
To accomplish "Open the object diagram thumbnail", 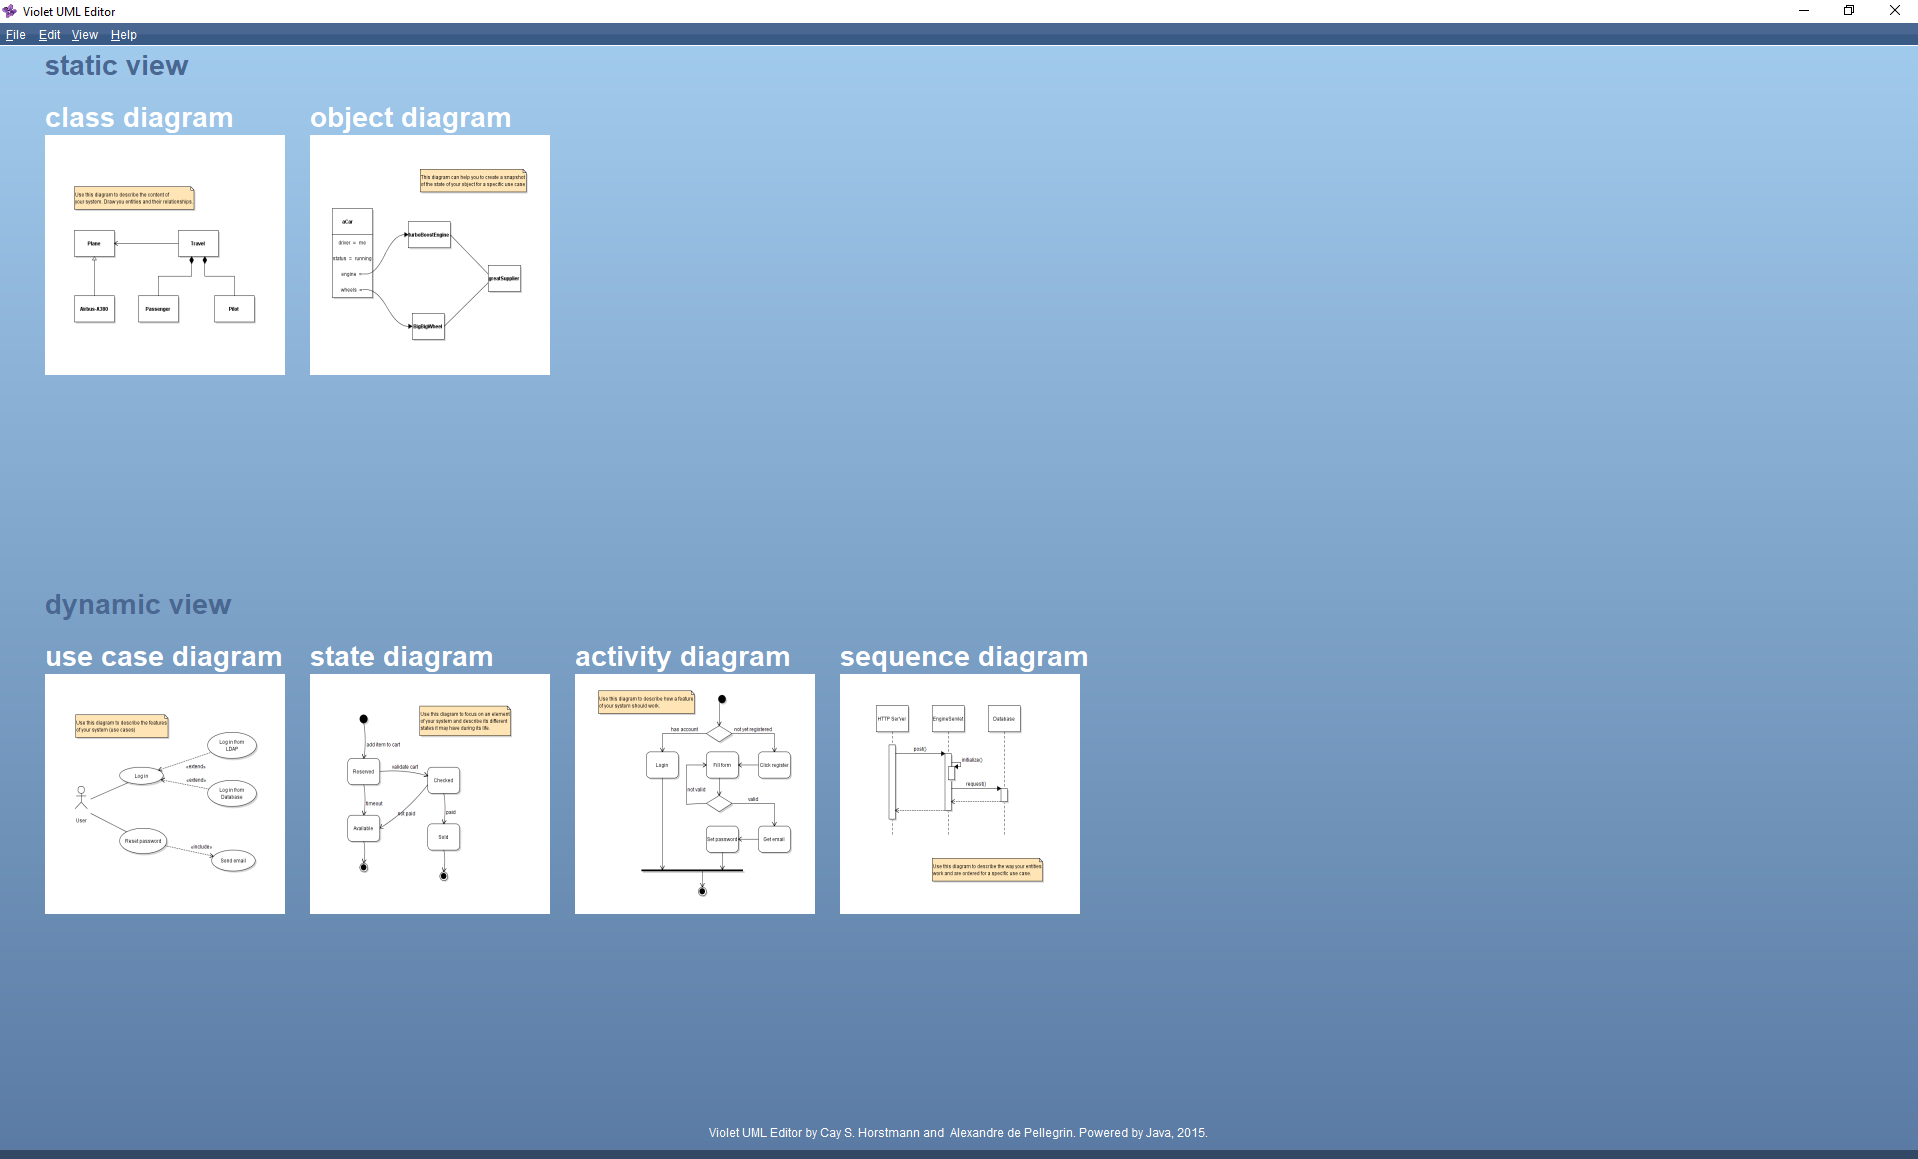I will [x=430, y=255].
